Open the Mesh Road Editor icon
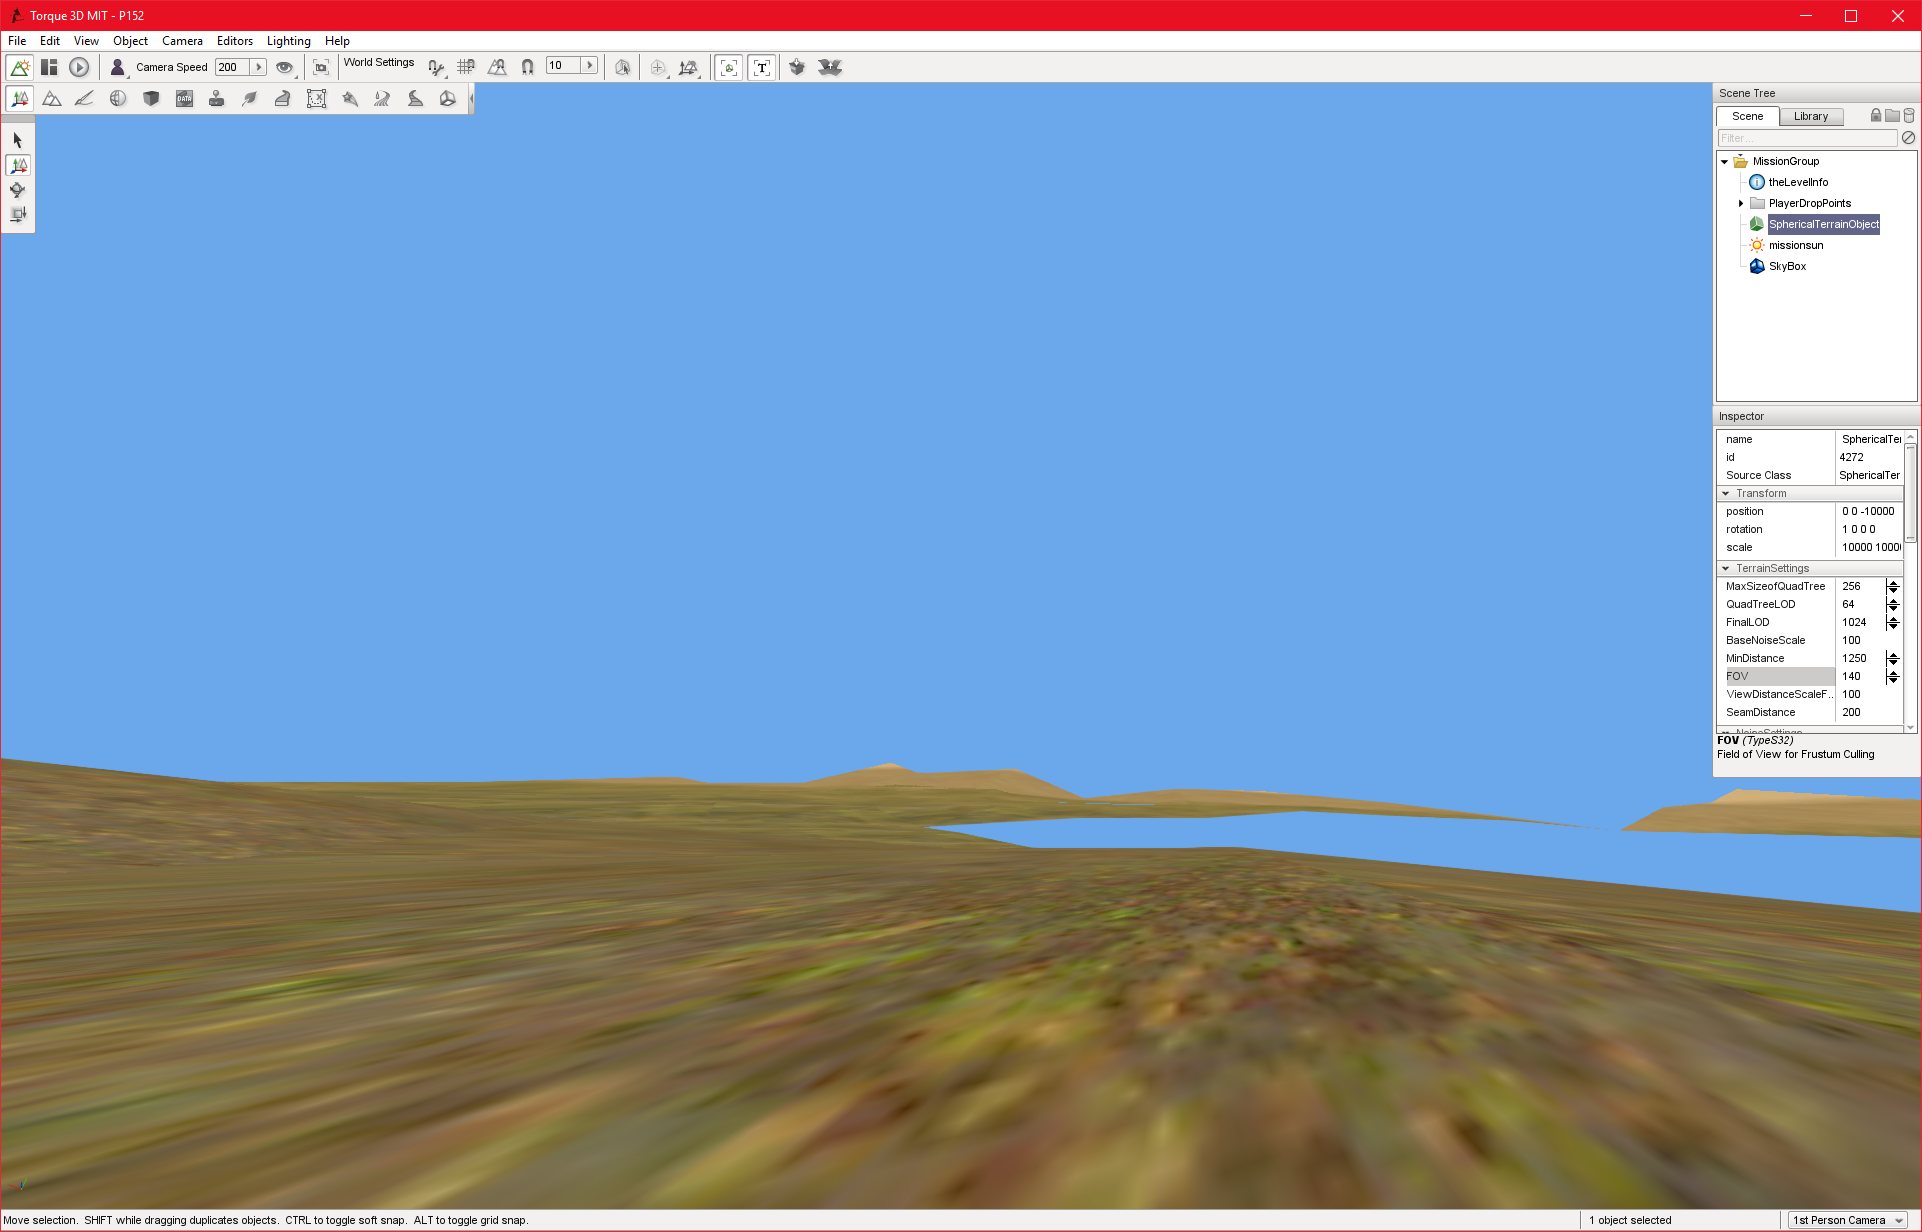Image resolution: width=1922 pixels, height=1232 pixels. click(x=283, y=98)
